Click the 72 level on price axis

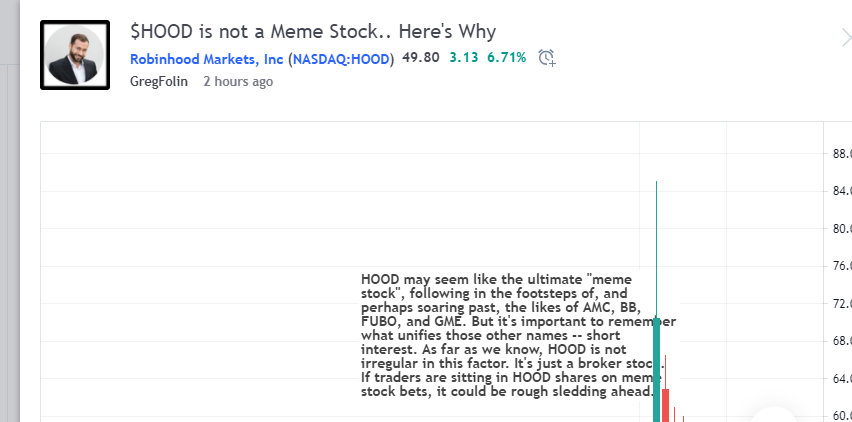pos(841,303)
